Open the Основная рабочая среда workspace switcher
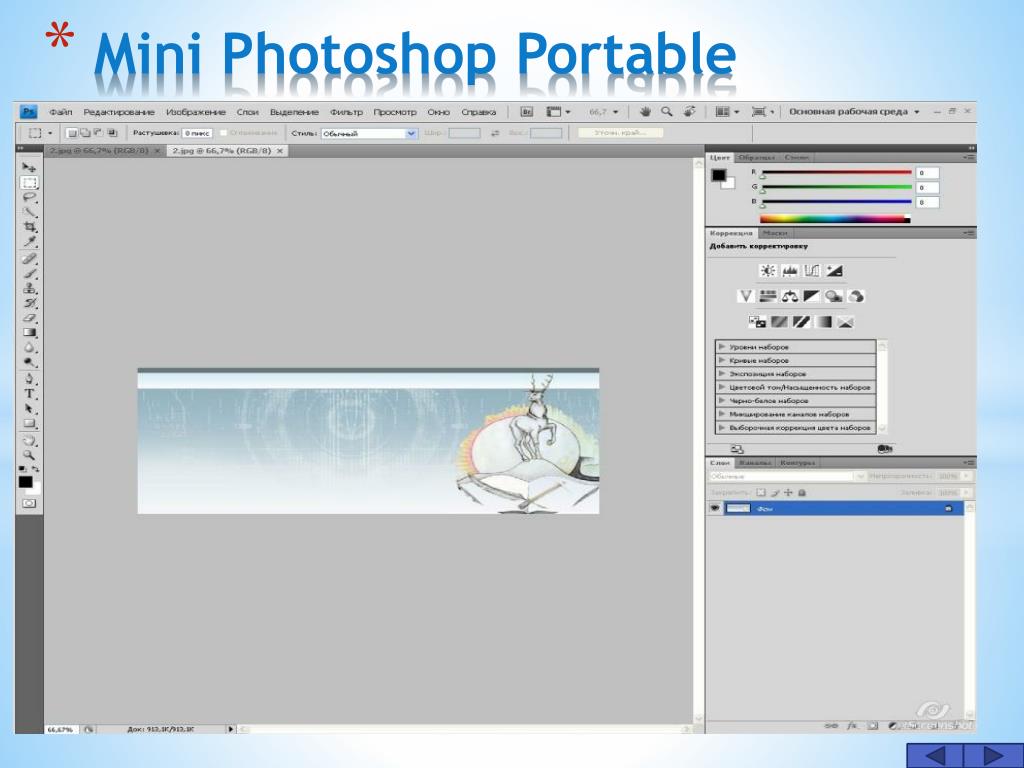This screenshot has height=768, width=1024. [x=854, y=112]
